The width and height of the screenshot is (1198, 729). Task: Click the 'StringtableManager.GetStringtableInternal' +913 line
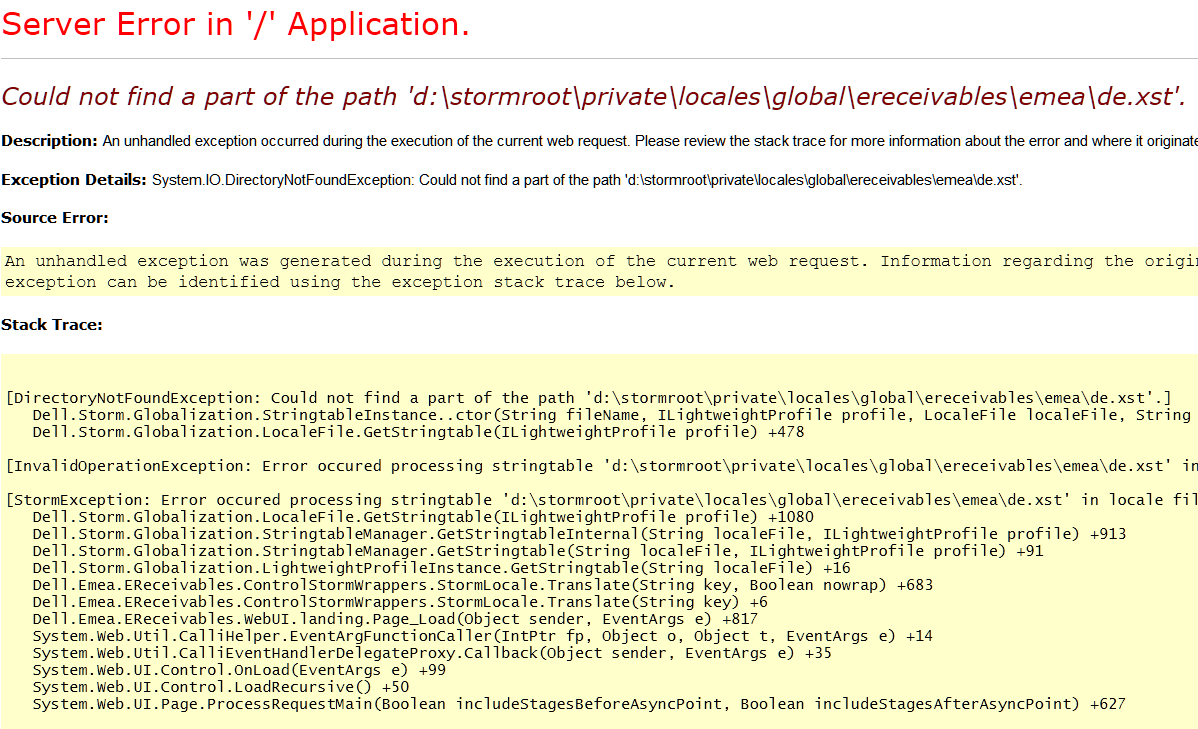tap(579, 534)
